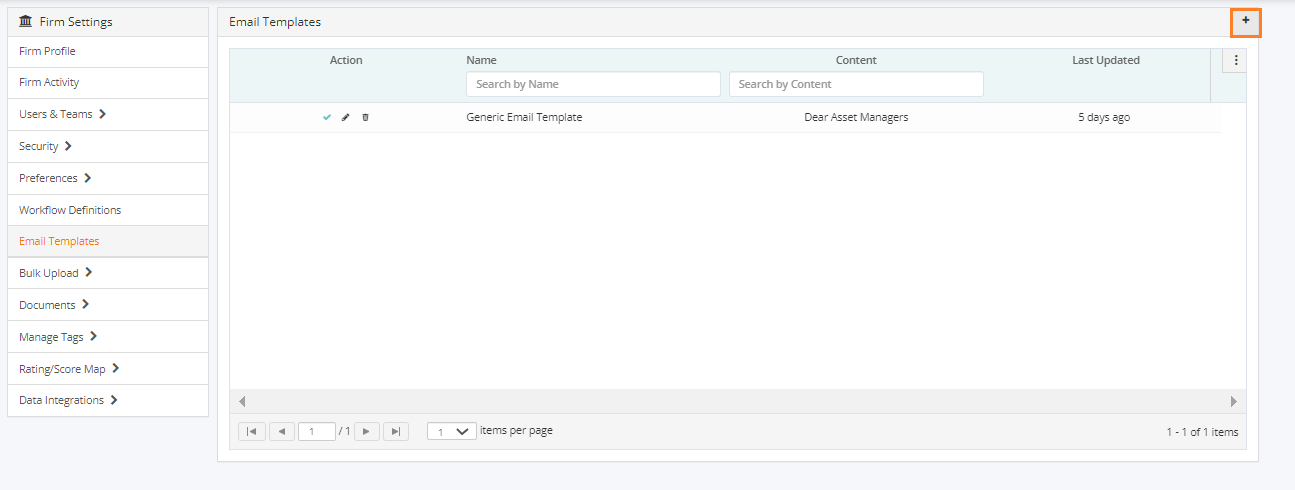Expand the Bulk Upload submenu
1295x490 pixels.
88,272
